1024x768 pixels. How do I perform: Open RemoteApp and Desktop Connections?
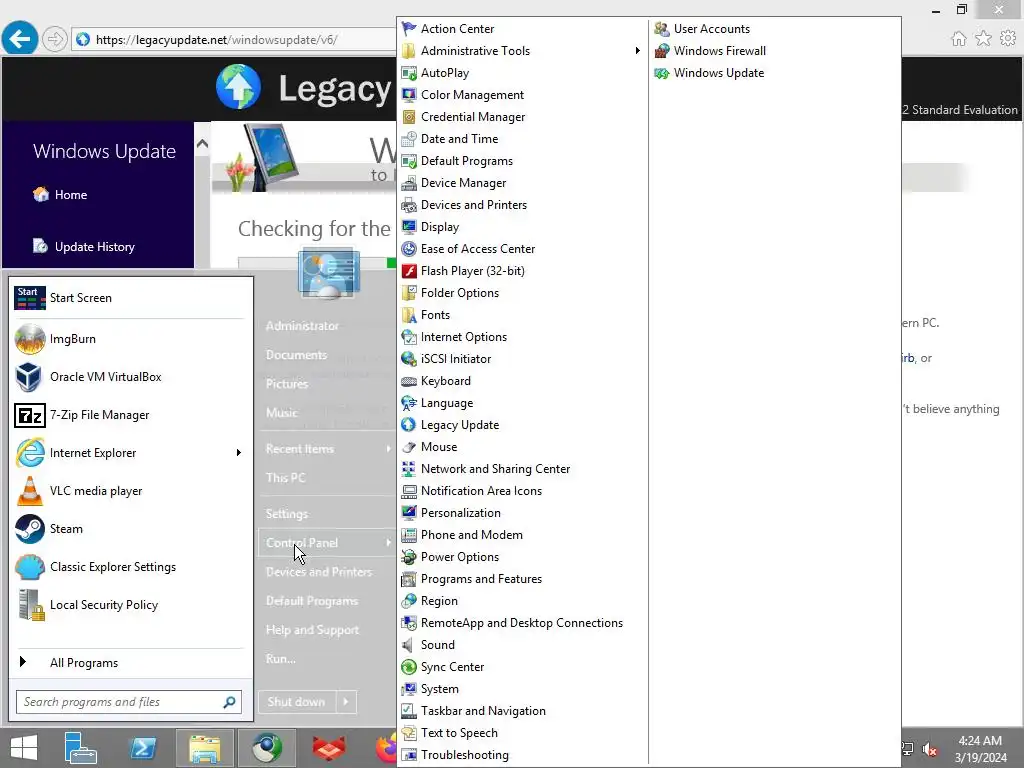(521, 623)
